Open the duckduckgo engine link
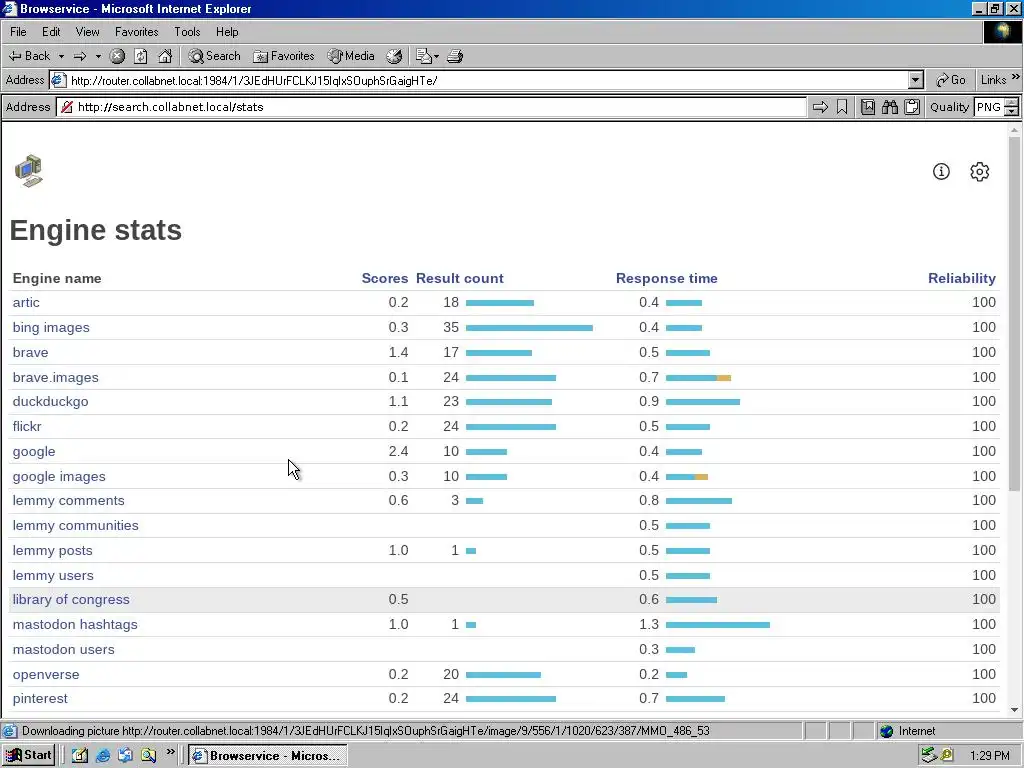 pyautogui.click(x=50, y=402)
